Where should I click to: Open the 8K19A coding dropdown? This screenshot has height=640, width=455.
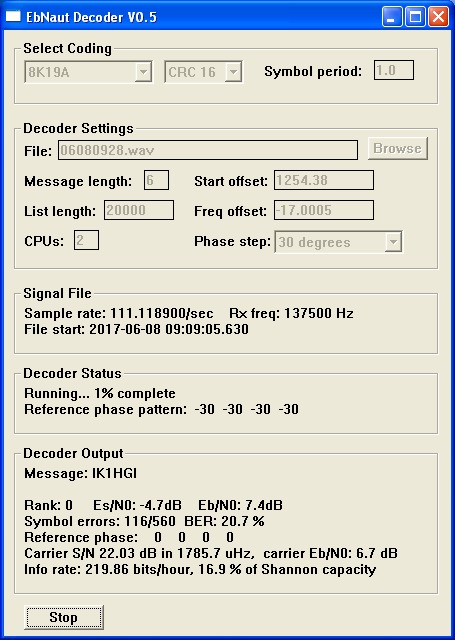(x=143, y=72)
